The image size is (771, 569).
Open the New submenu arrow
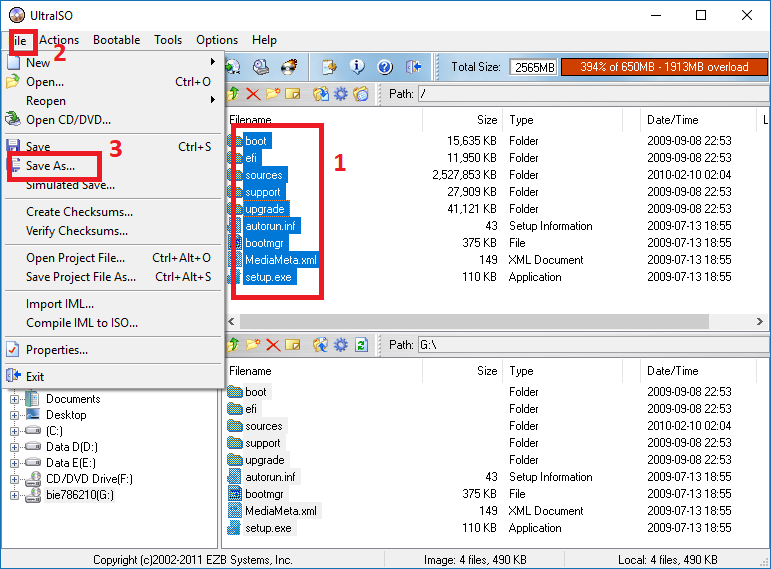point(212,62)
